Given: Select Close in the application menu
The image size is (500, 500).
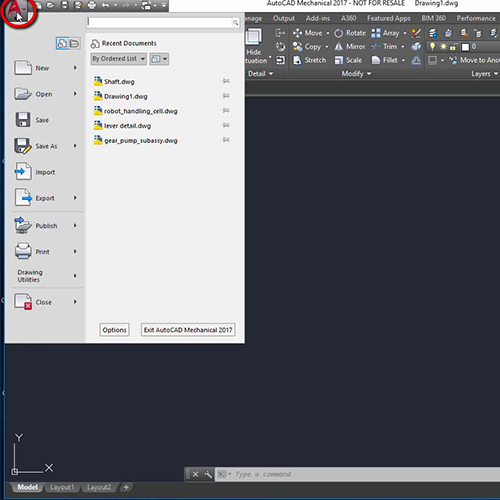Looking at the screenshot, I should point(45,302).
